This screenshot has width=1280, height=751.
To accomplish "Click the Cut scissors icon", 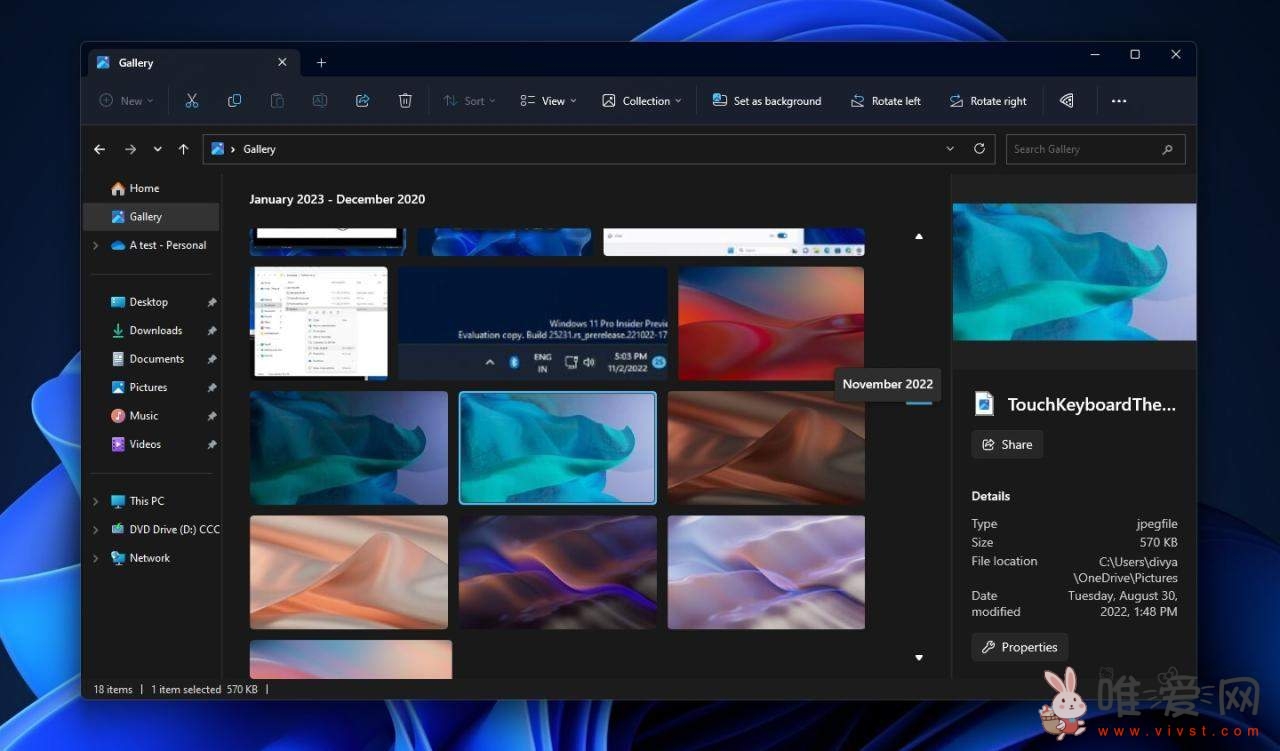I will (x=192, y=101).
